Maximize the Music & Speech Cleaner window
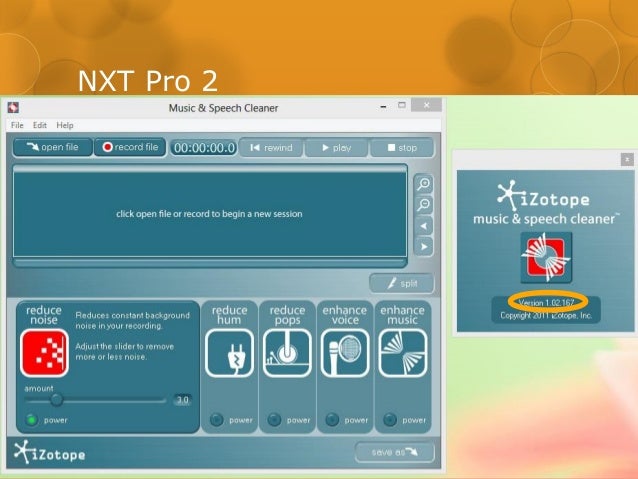This screenshot has height=479, width=638. (402, 105)
